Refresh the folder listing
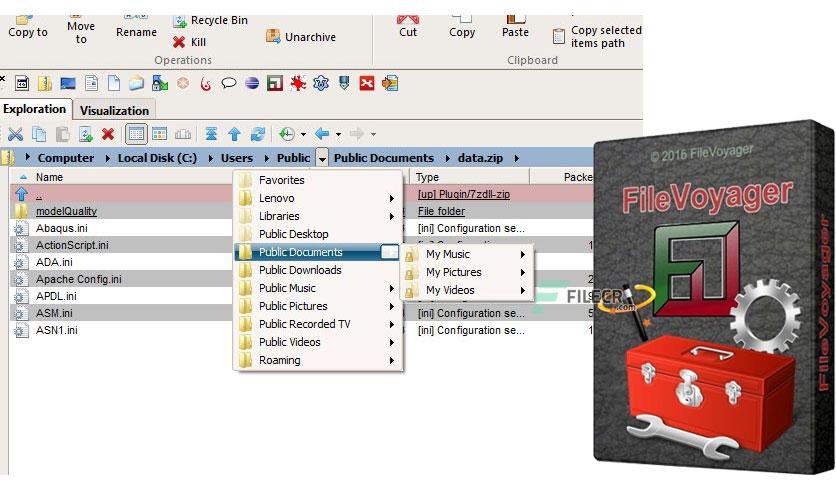This screenshot has width=836, height=484. 258,134
